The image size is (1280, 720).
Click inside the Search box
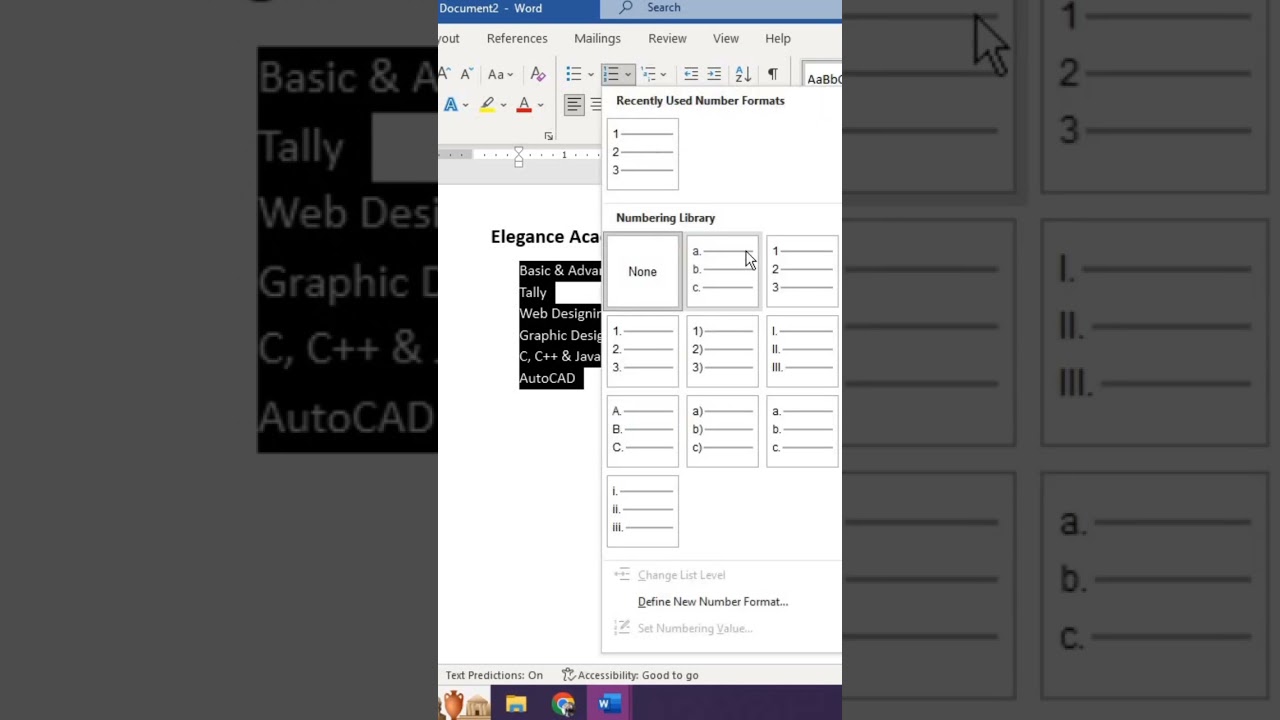720,8
